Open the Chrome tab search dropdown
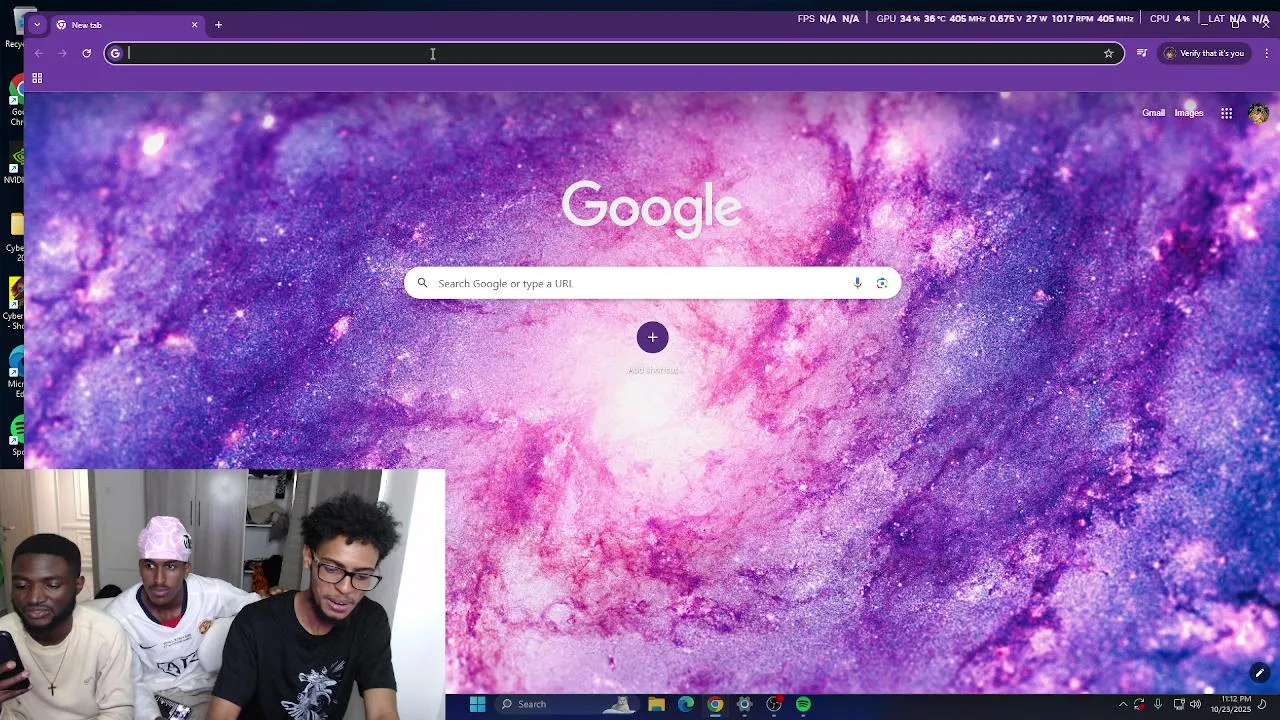Viewport: 1280px width, 720px height. coord(37,24)
